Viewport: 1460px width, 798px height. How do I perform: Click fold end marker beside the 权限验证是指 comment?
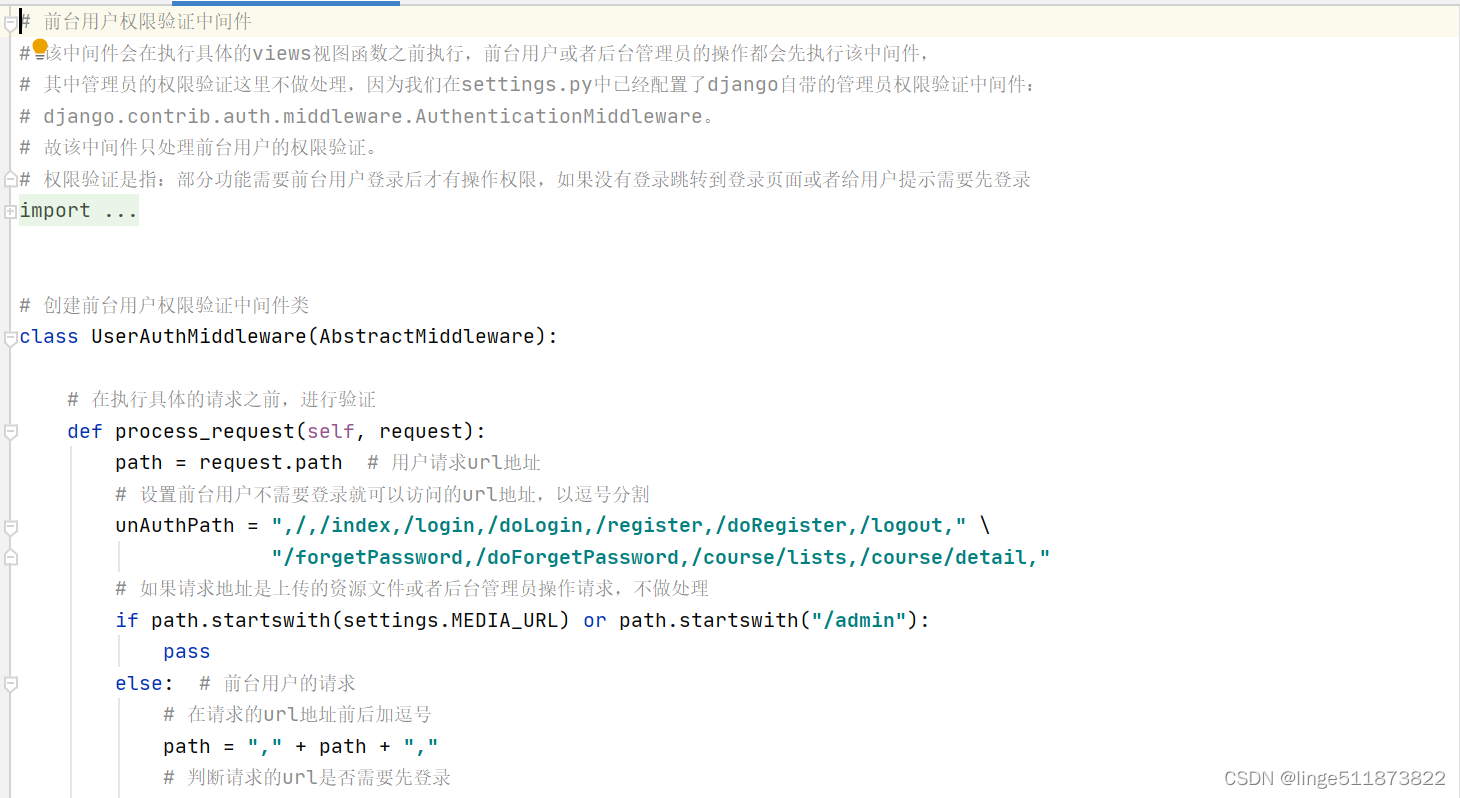[x=10, y=179]
